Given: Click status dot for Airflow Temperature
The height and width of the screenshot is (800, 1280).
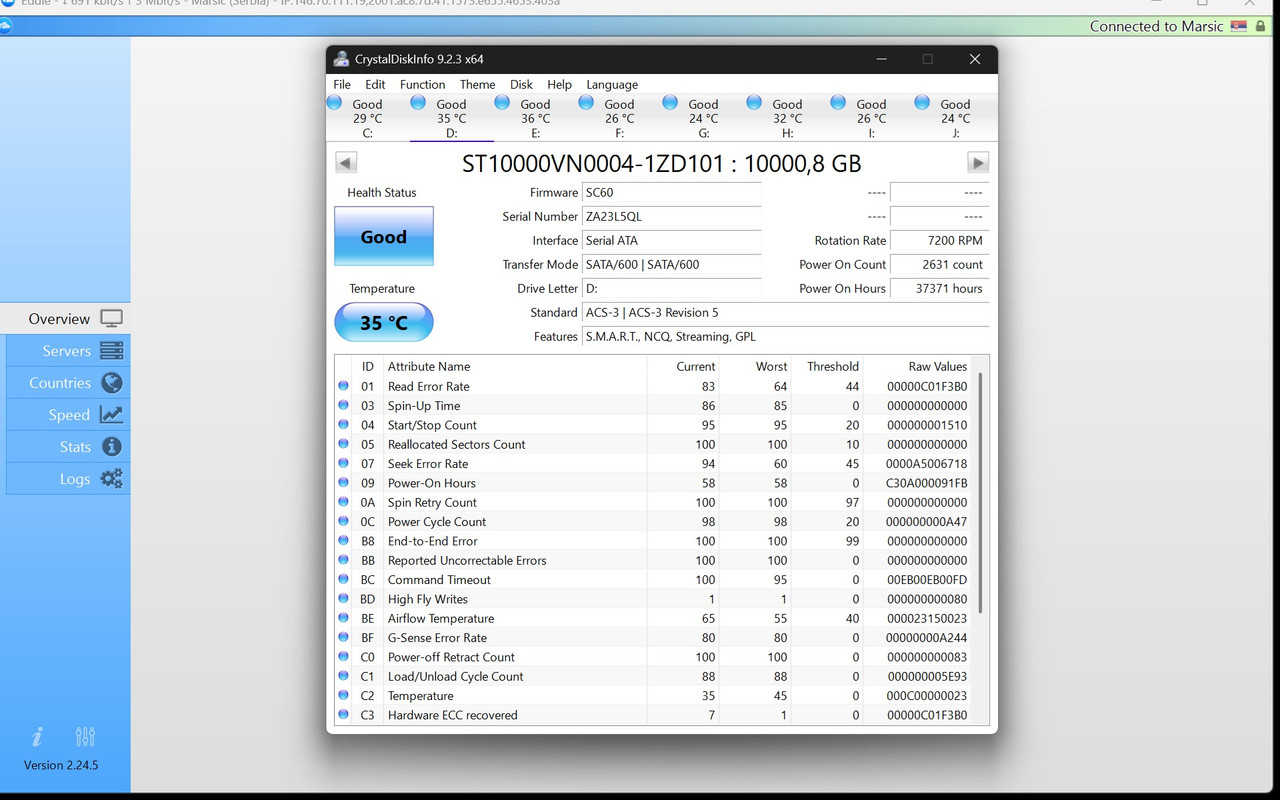Looking at the screenshot, I should click(x=344, y=618).
